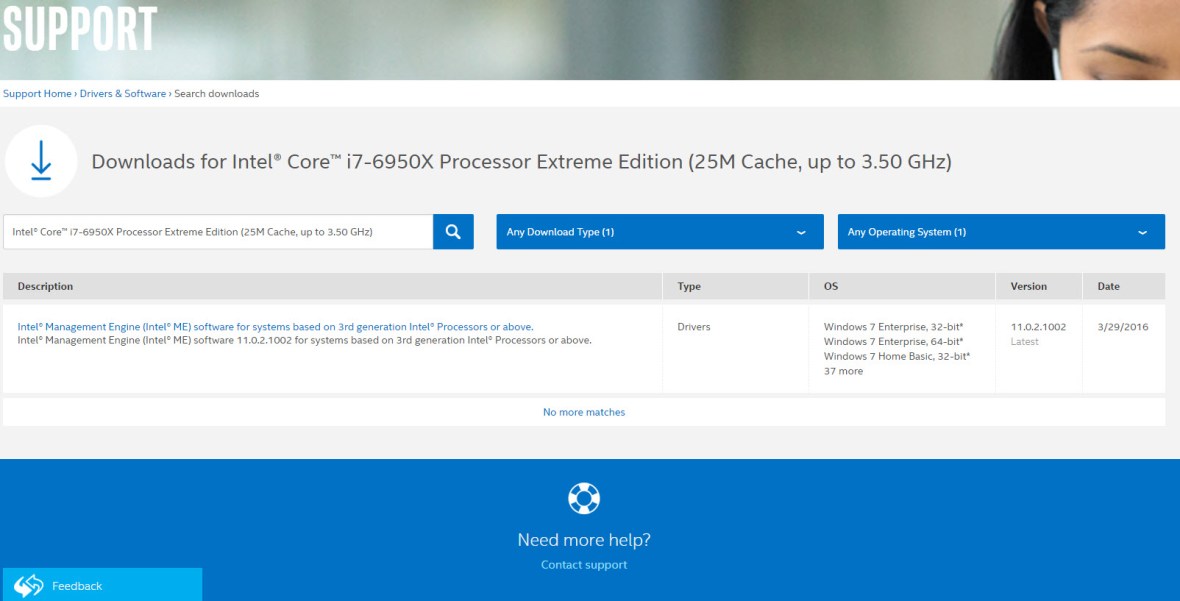Screen dimensions: 1180x601
Task: Click the chevron on Any Operating System
Action: click(x=1143, y=232)
